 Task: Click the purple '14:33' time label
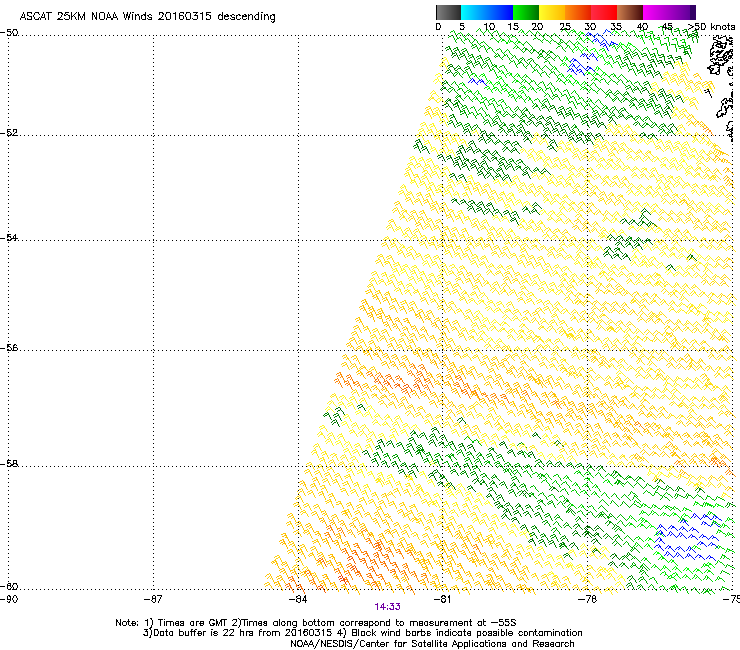click(387, 607)
